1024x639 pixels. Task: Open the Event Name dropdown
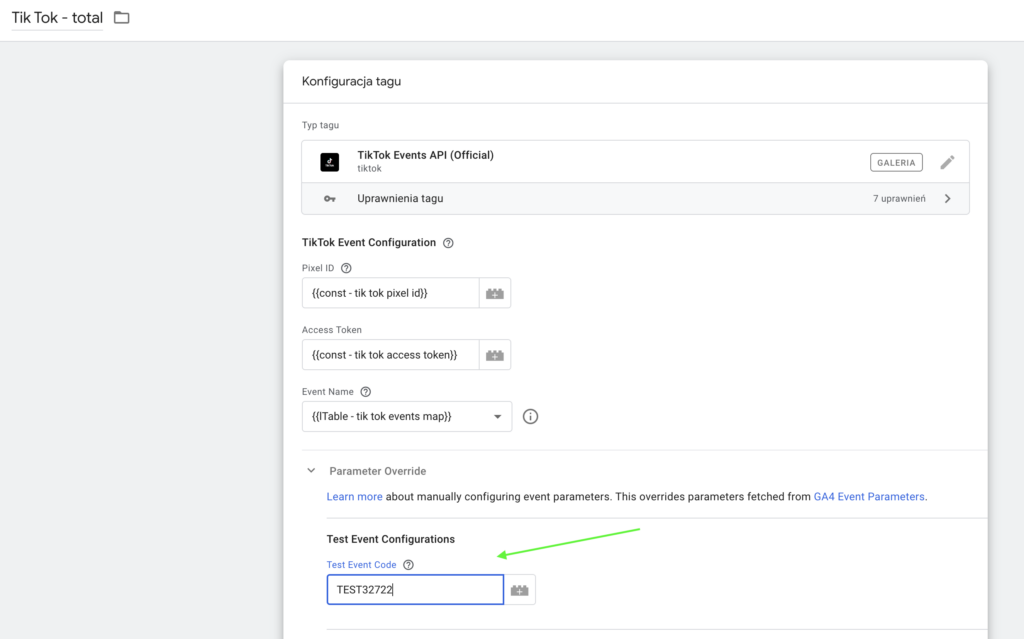coord(406,417)
